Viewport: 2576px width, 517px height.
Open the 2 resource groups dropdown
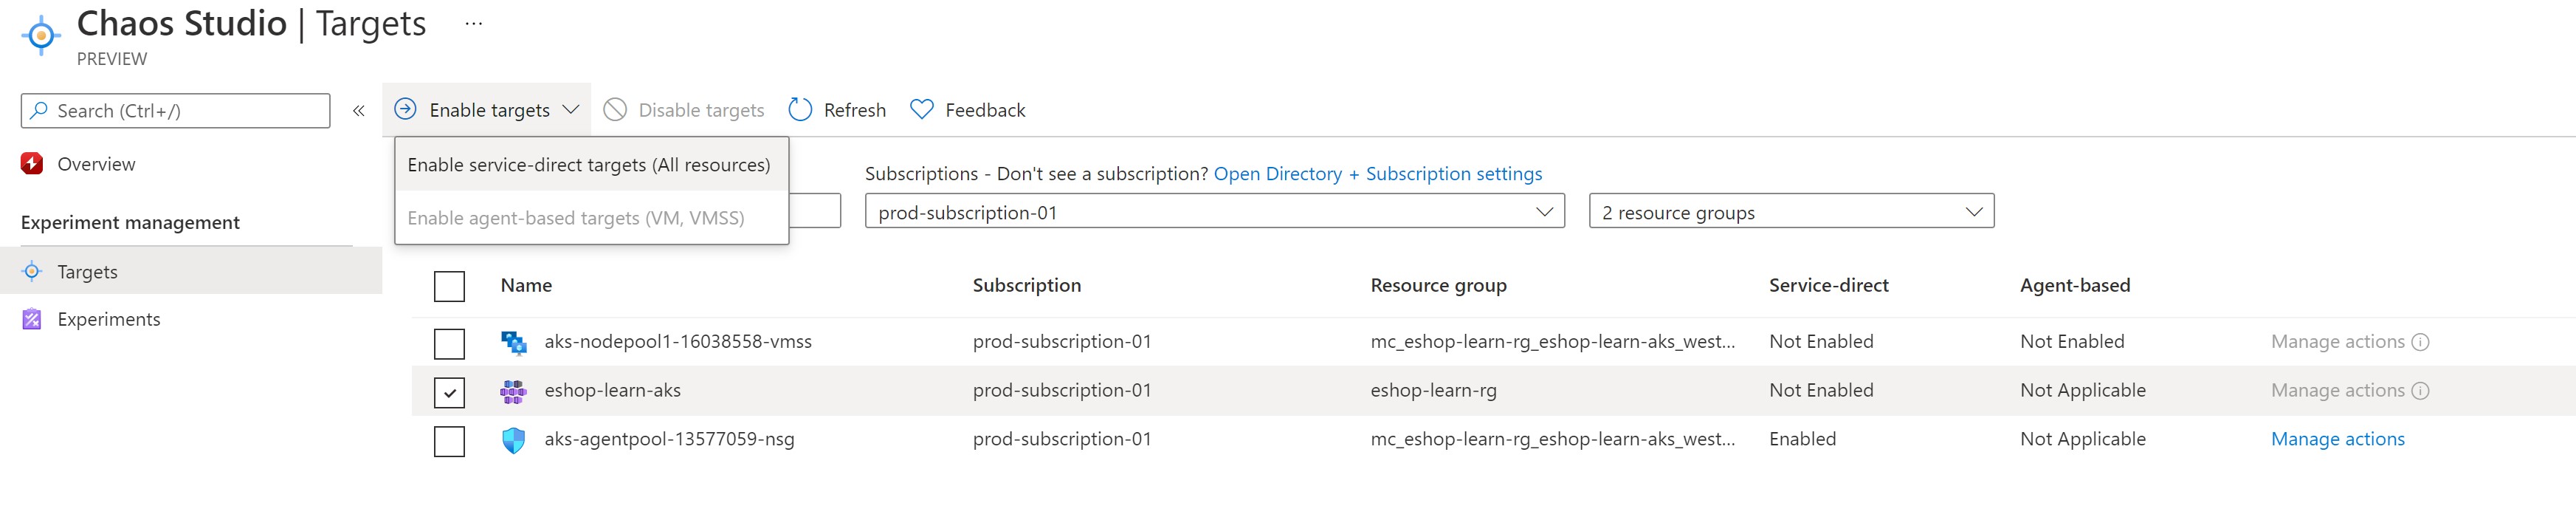click(1791, 211)
